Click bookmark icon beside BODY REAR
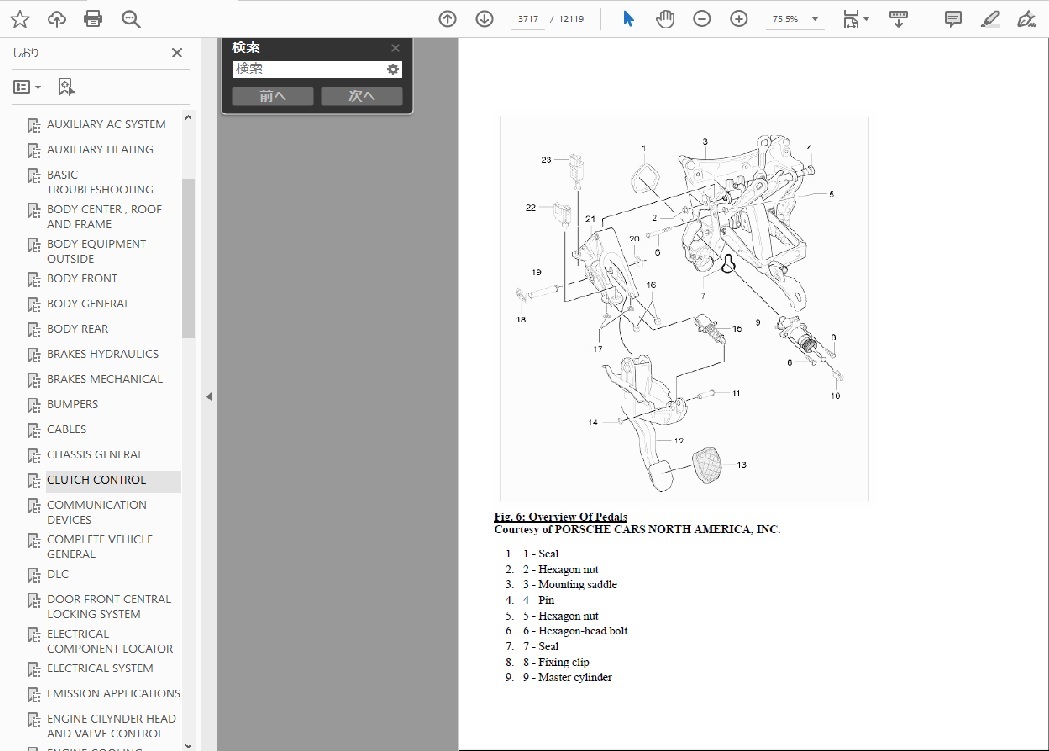The width and height of the screenshot is (1049, 751). click(34, 330)
